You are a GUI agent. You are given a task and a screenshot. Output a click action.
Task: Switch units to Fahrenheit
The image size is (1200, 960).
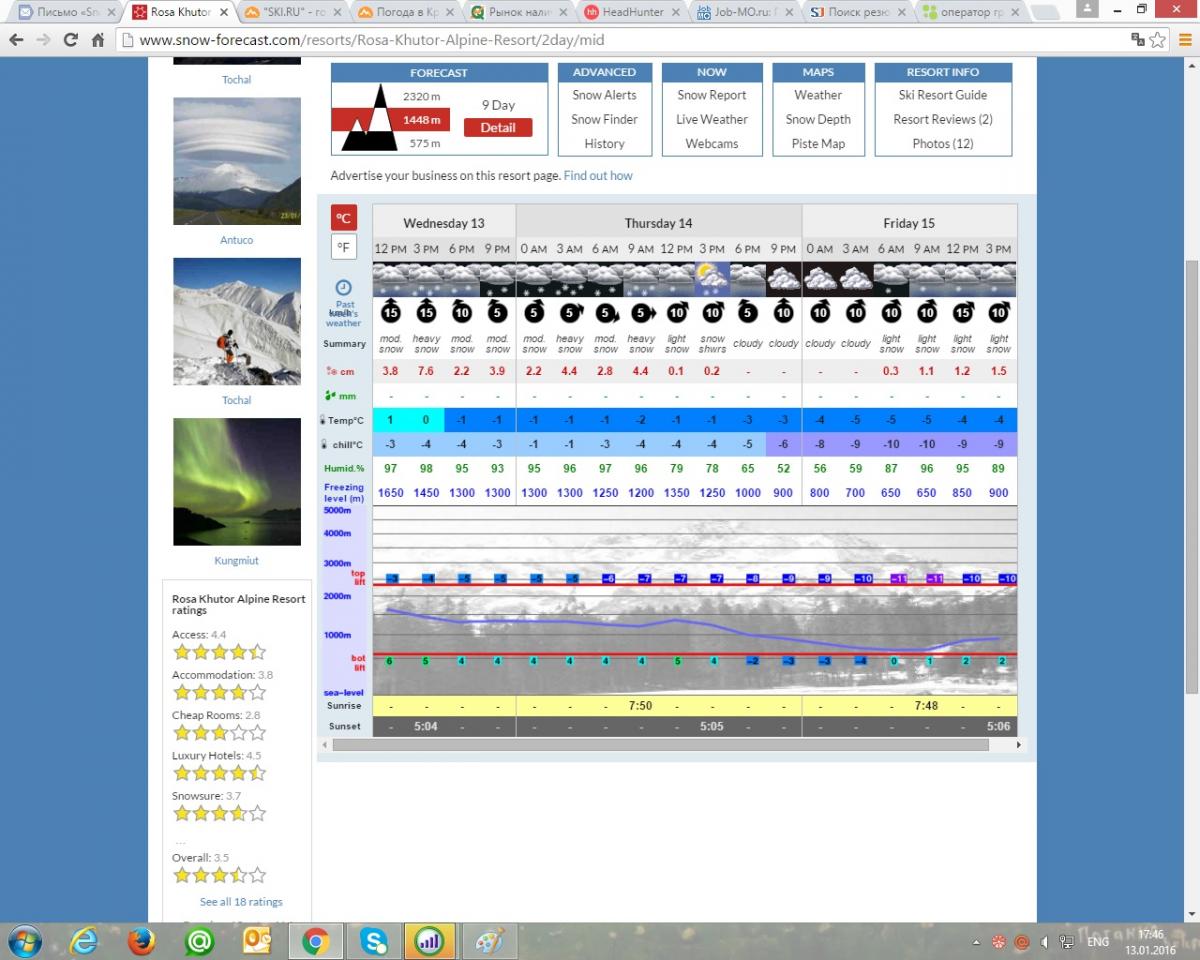344,247
